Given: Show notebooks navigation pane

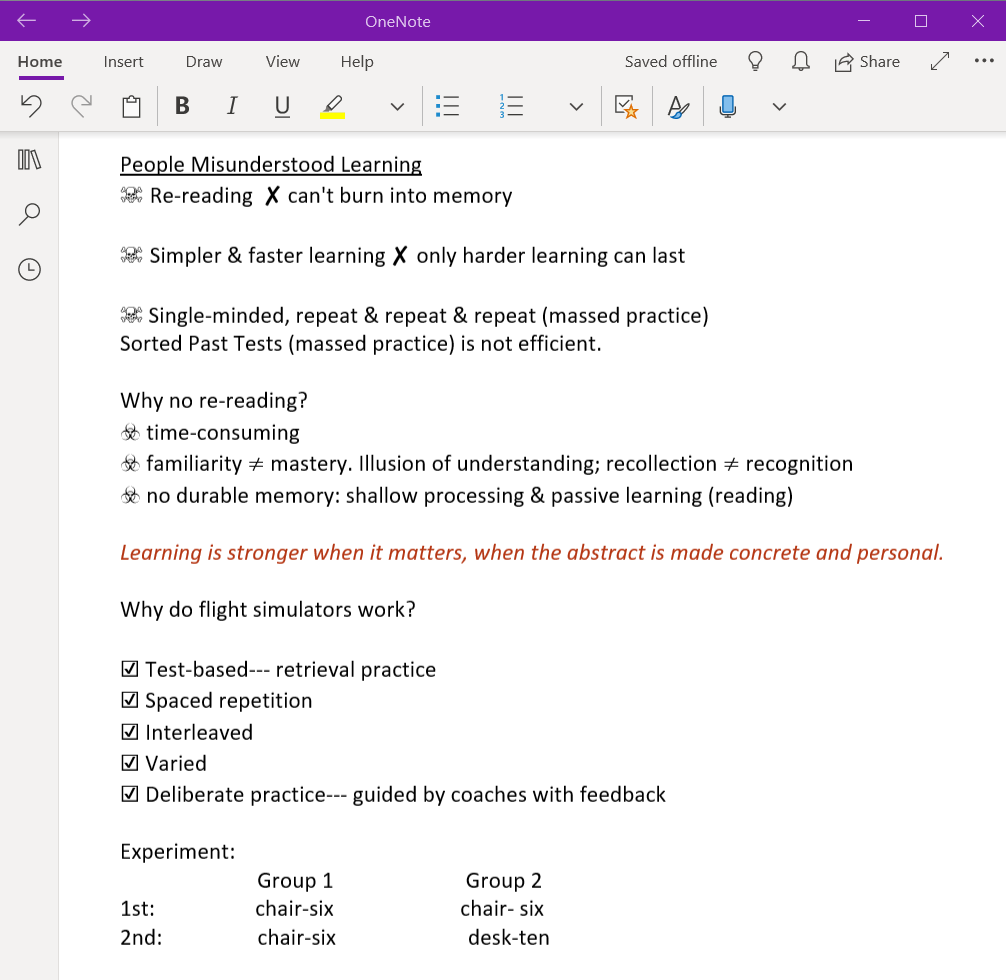Looking at the screenshot, I should tap(30, 160).
